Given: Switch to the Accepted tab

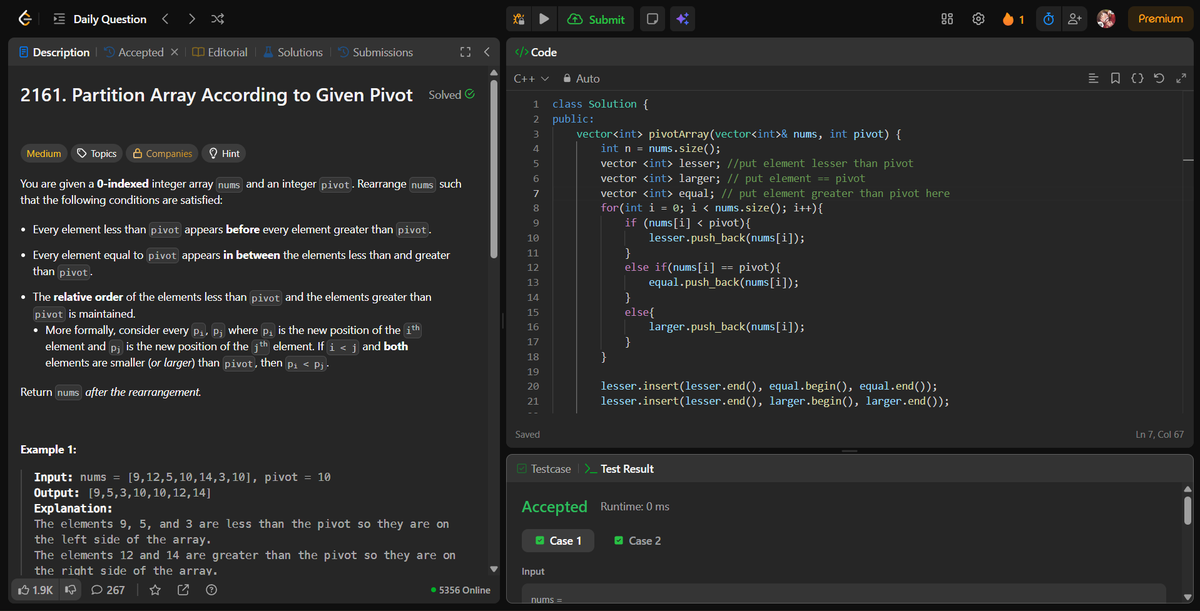Looking at the screenshot, I should pyautogui.click(x=133, y=52).
